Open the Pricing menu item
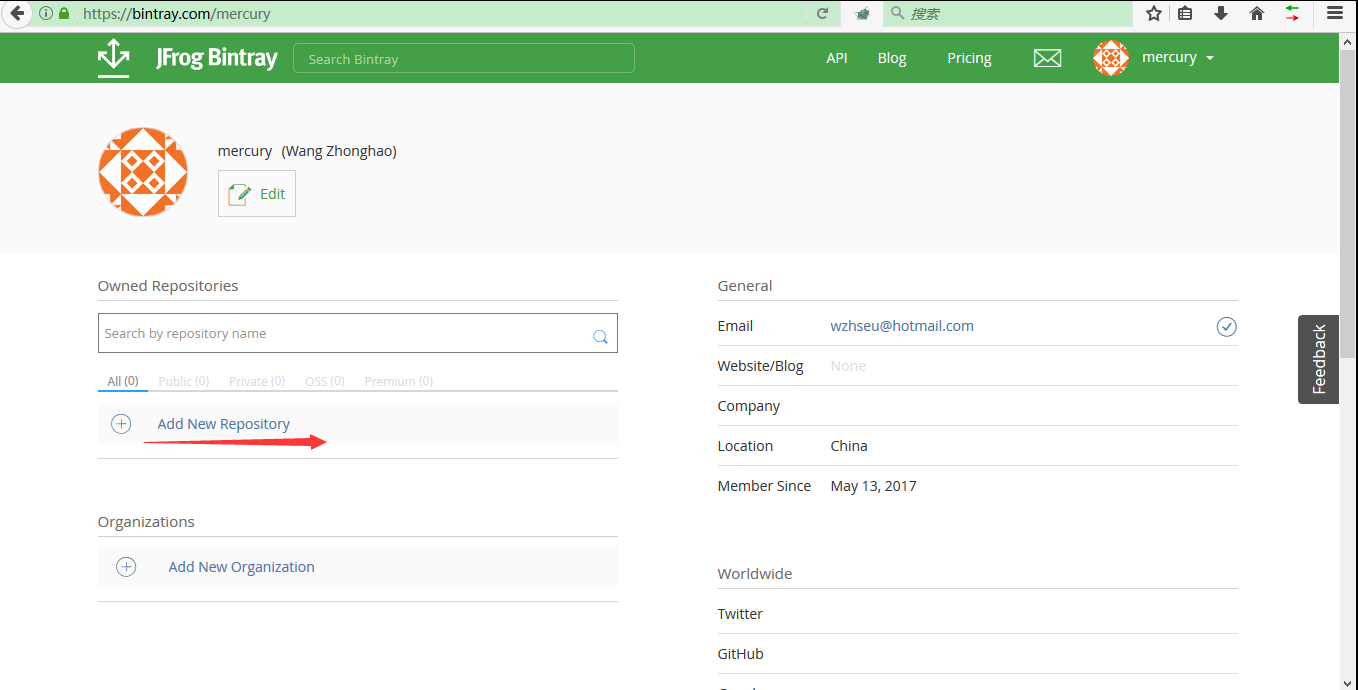 click(x=969, y=58)
